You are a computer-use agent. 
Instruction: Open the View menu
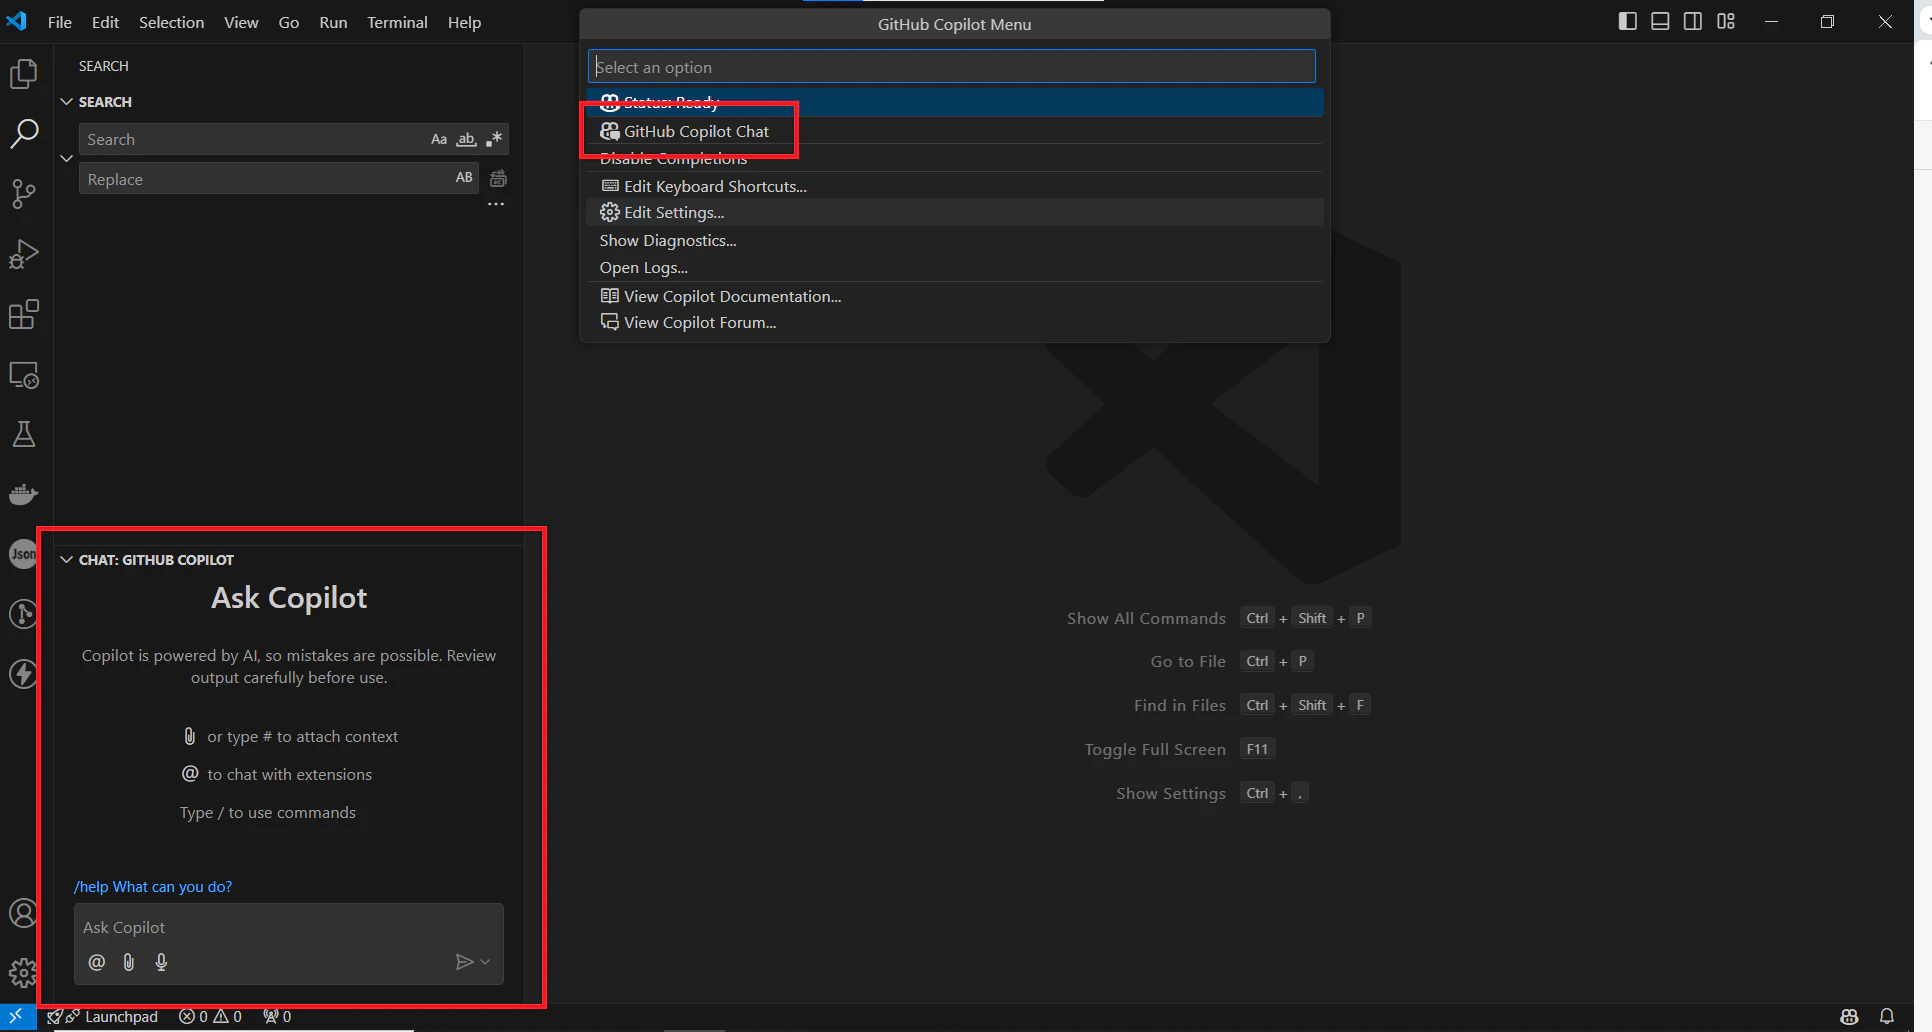pos(241,22)
